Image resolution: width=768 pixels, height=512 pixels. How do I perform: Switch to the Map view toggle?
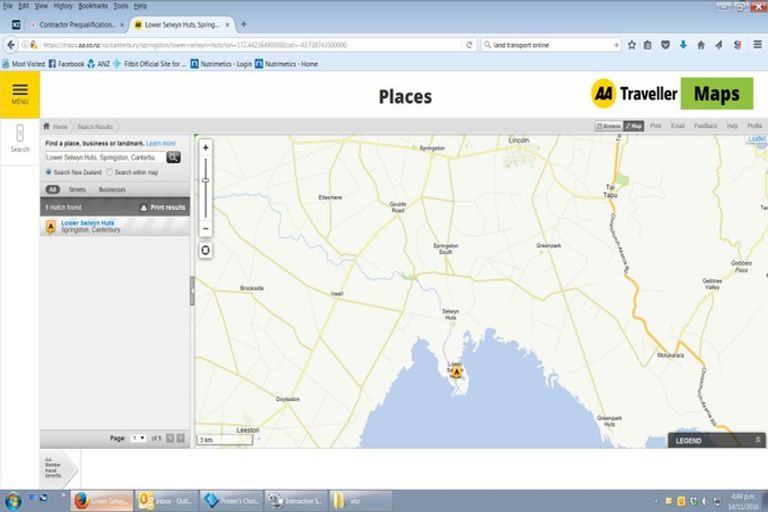click(x=633, y=126)
